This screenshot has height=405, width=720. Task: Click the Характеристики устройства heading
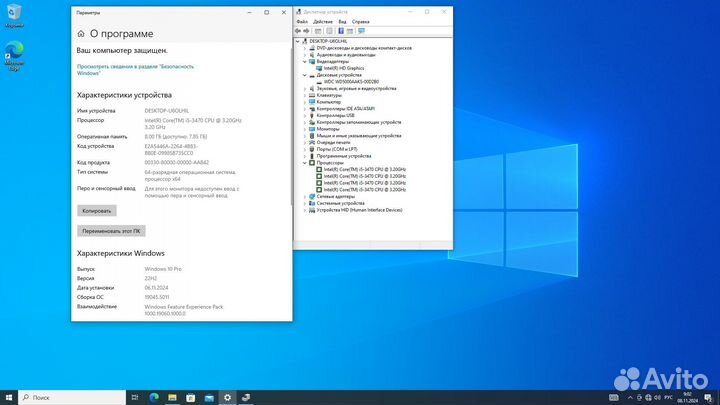tap(124, 95)
